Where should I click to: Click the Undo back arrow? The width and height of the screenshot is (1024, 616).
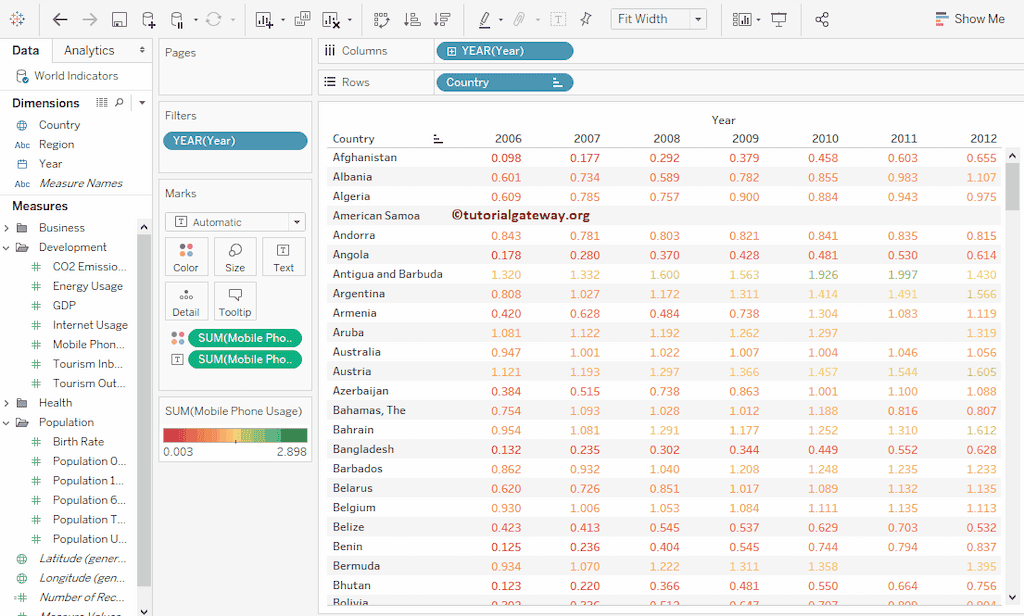[60, 19]
